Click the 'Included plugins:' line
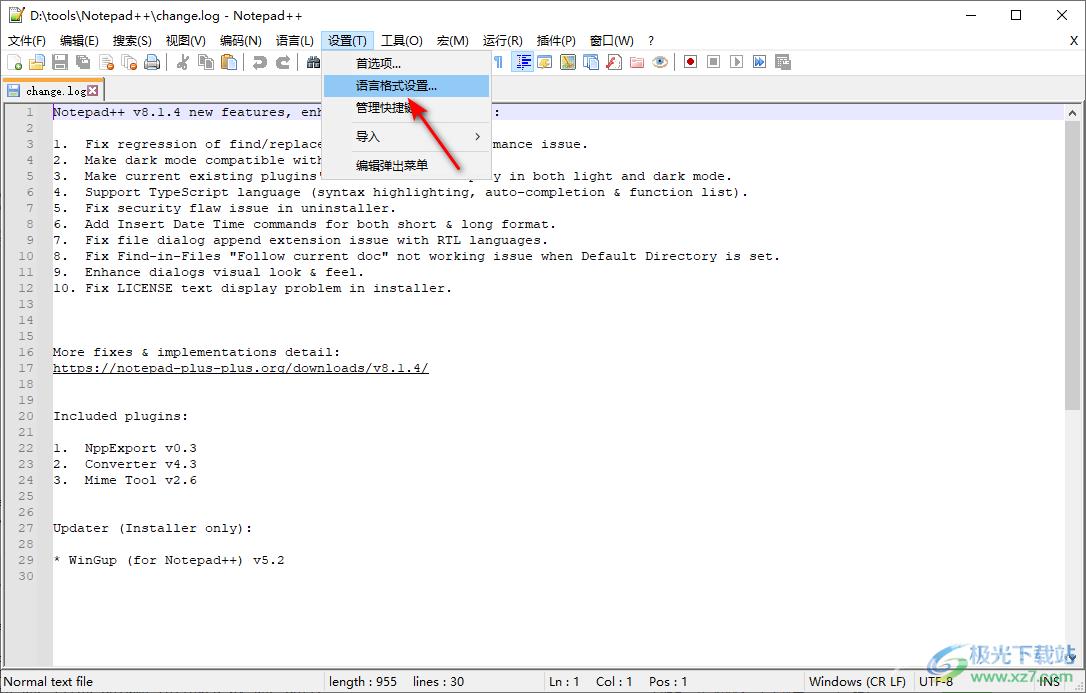This screenshot has width=1086, height=693. [121, 416]
